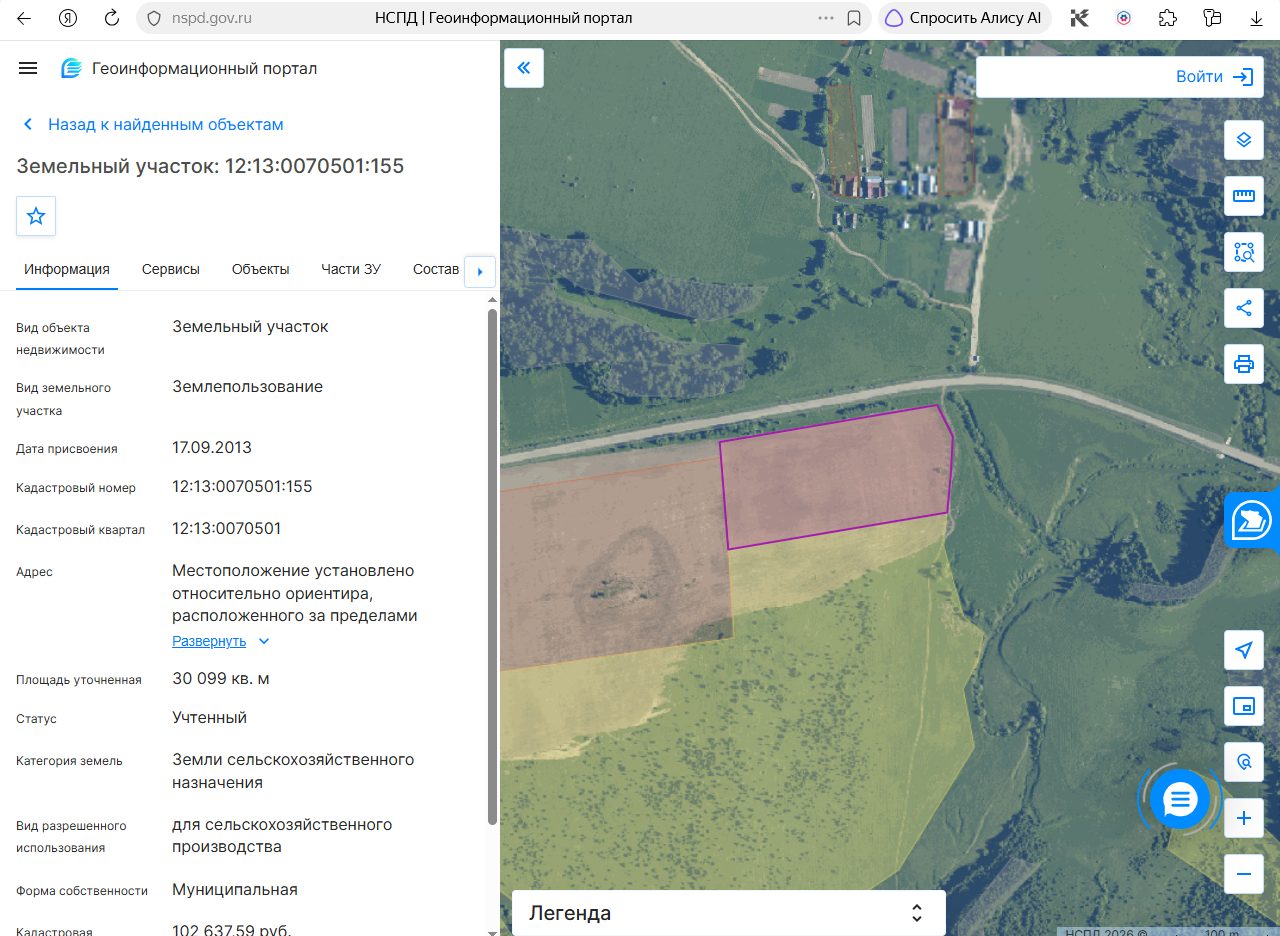The width and height of the screenshot is (1280, 936).
Task: Open the blue map-of-Russia side widget
Action: point(1253,520)
